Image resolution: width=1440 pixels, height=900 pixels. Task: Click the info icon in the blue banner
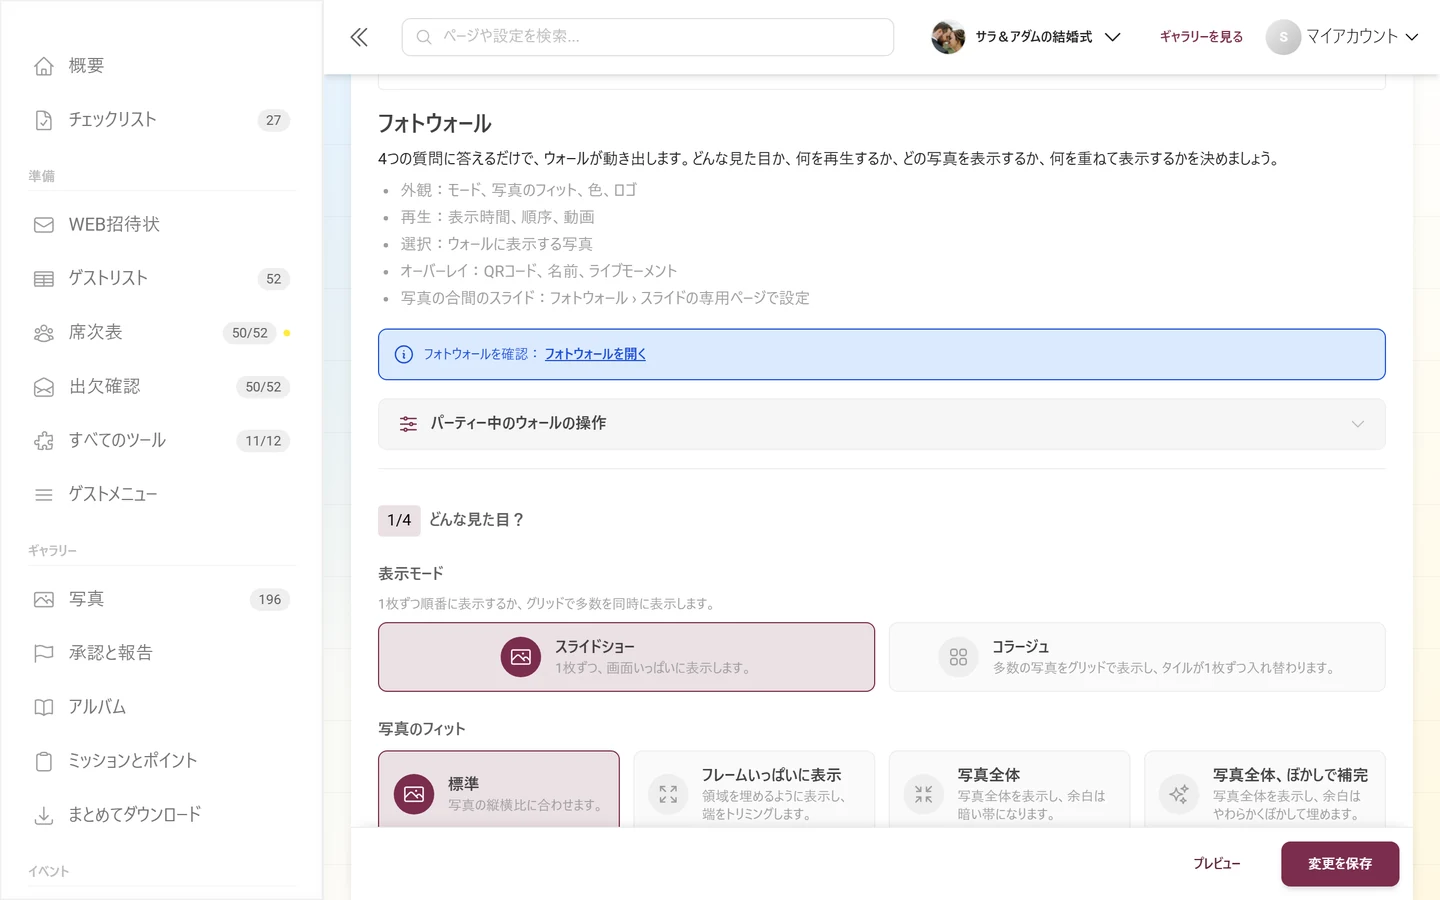pos(404,354)
